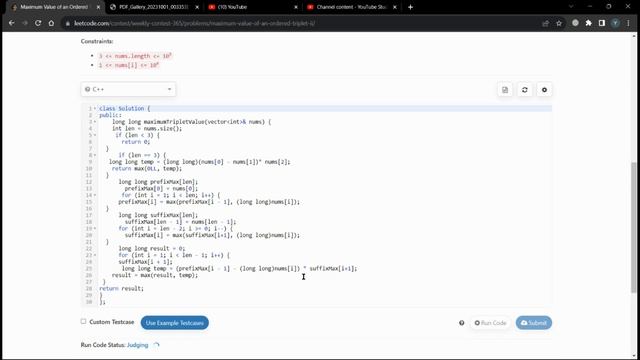Submit the solution
The height and width of the screenshot is (360, 640).
click(x=533, y=323)
